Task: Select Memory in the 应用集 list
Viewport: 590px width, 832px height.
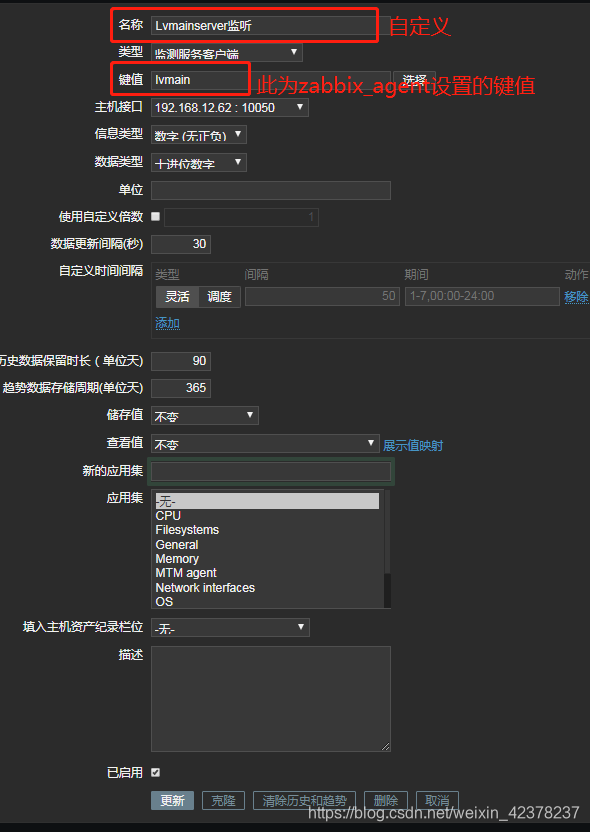Action: coord(267,559)
